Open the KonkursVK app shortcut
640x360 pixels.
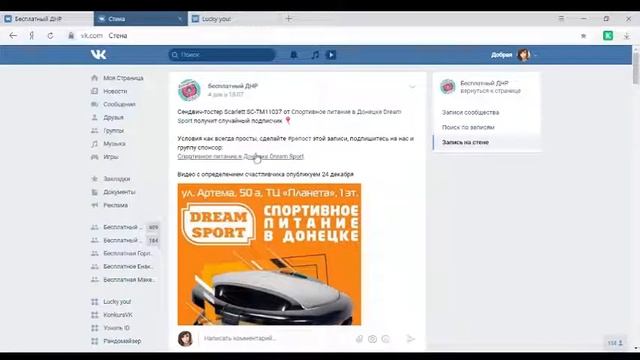[x=118, y=315]
